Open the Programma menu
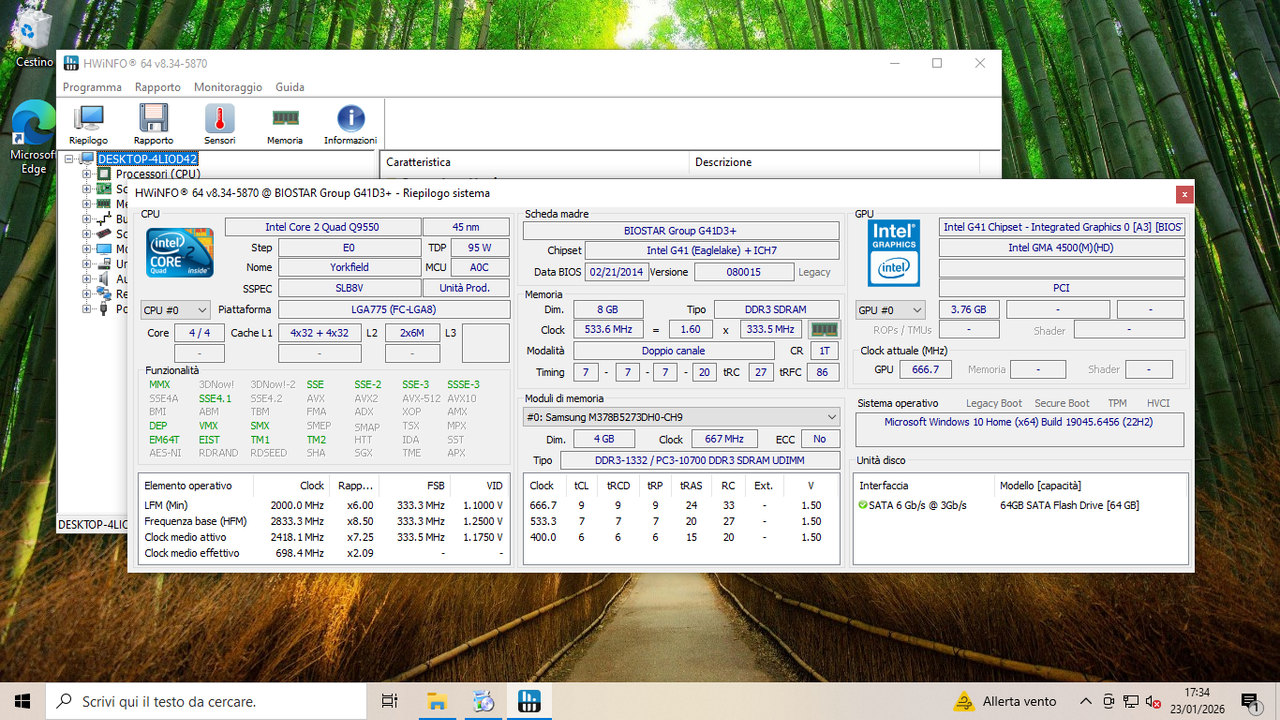Screen dimensions: 1280x720 [92, 87]
